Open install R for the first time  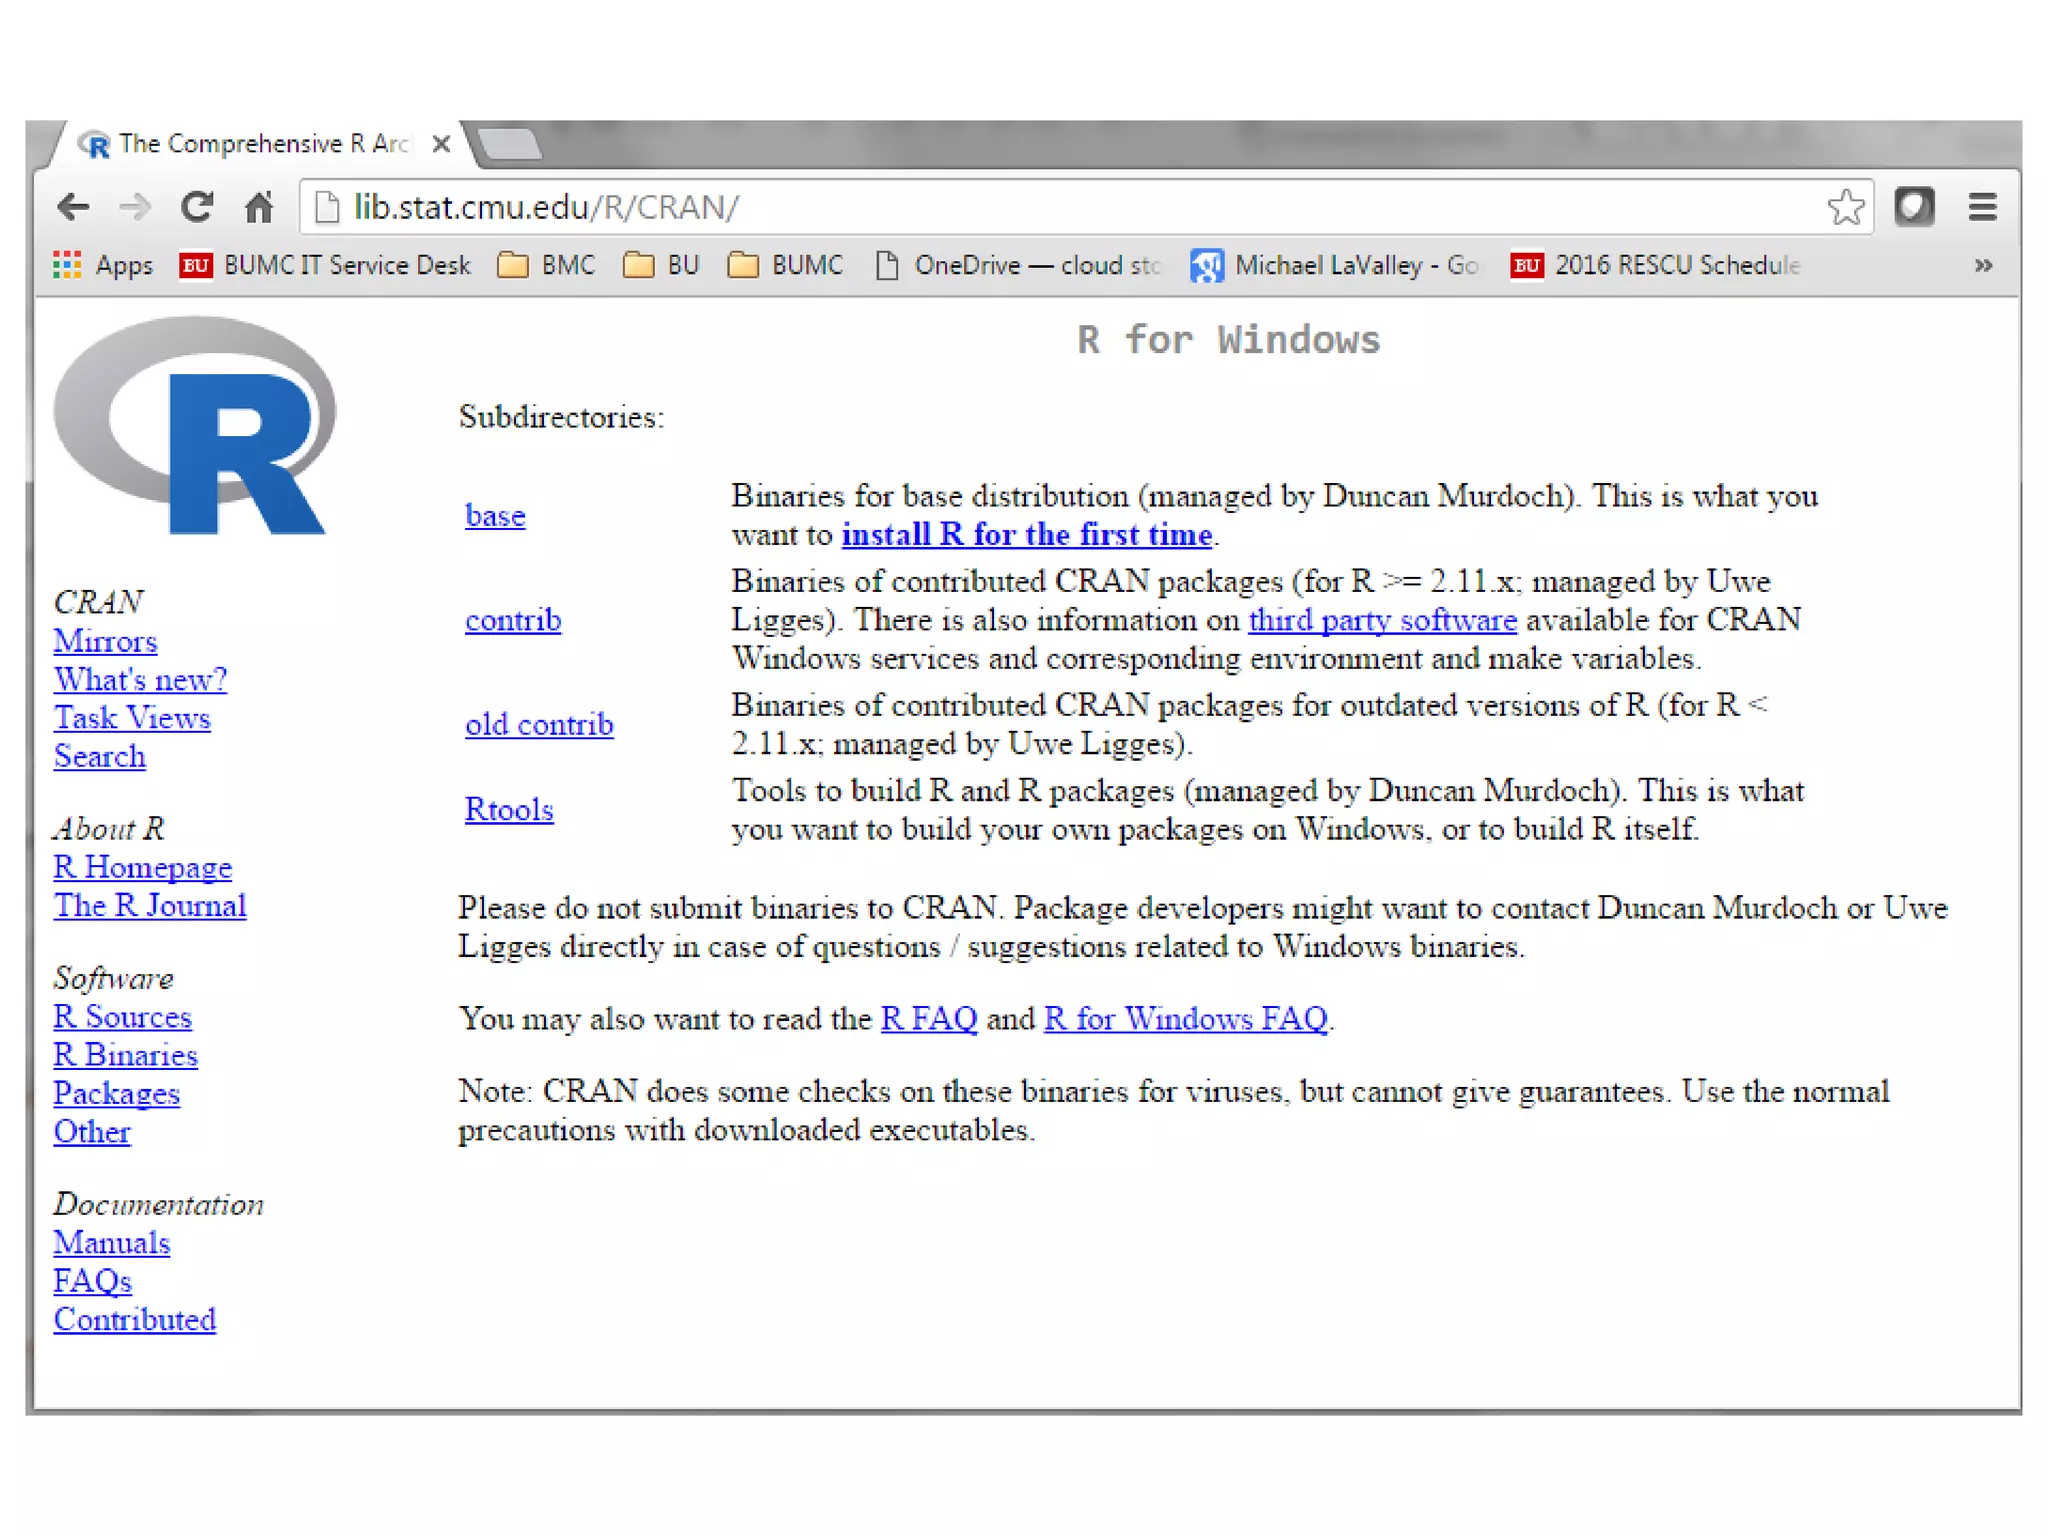1027,535
